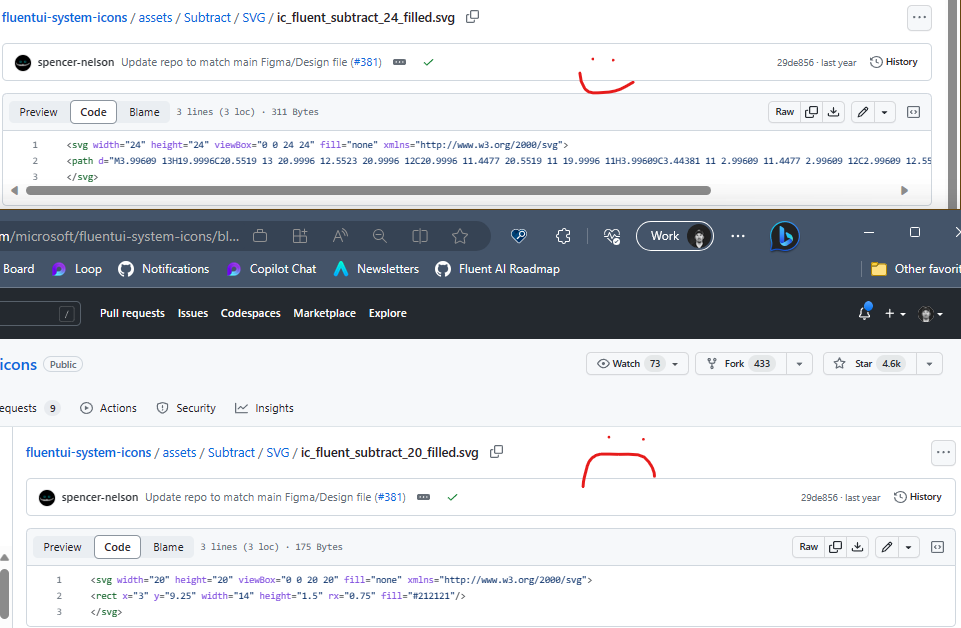Open the GitHub notifications bell
This screenshot has width=961, height=628.
click(862, 313)
